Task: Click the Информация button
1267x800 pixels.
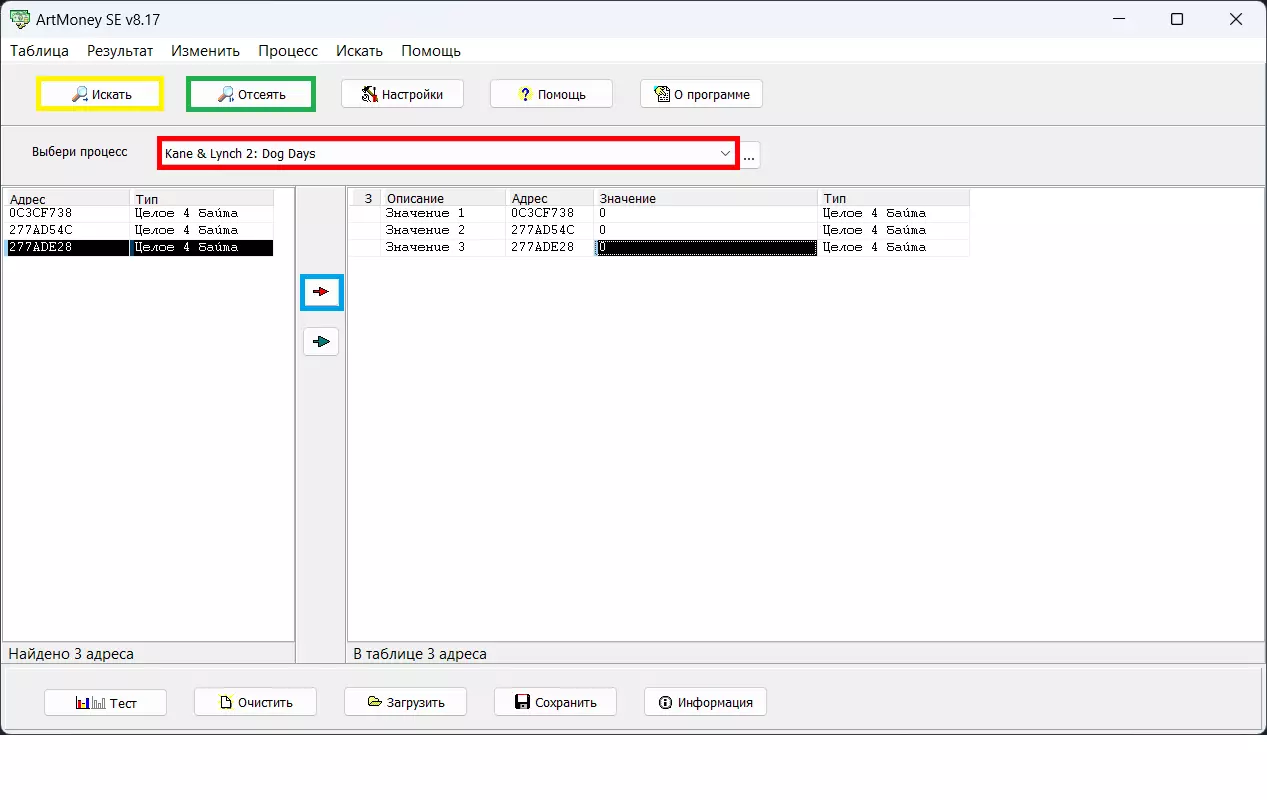Action: pos(705,702)
